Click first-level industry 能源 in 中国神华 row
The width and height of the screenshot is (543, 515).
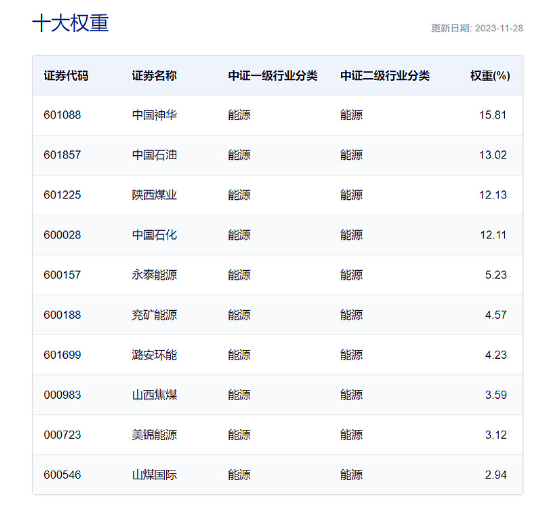[239, 115]
